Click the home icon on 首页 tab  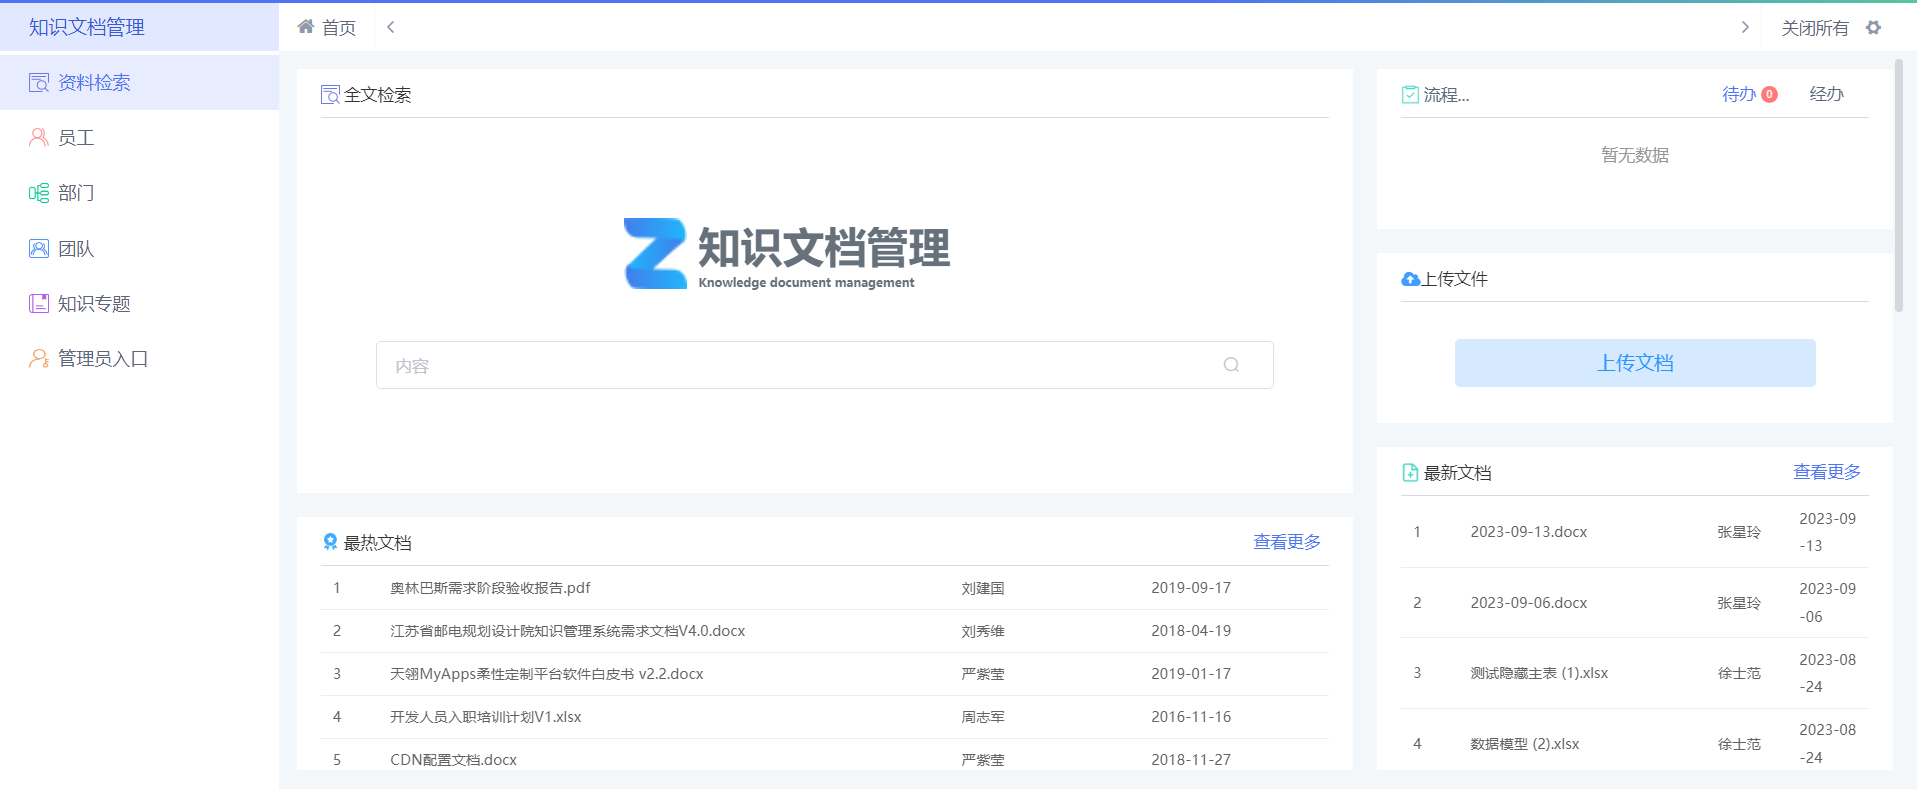[x=306, y=27]
